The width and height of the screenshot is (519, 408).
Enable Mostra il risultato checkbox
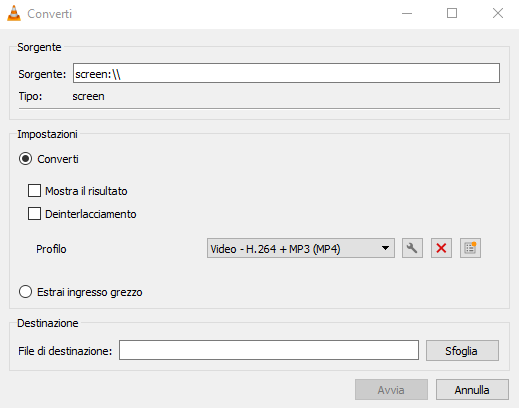click(34, 191)
